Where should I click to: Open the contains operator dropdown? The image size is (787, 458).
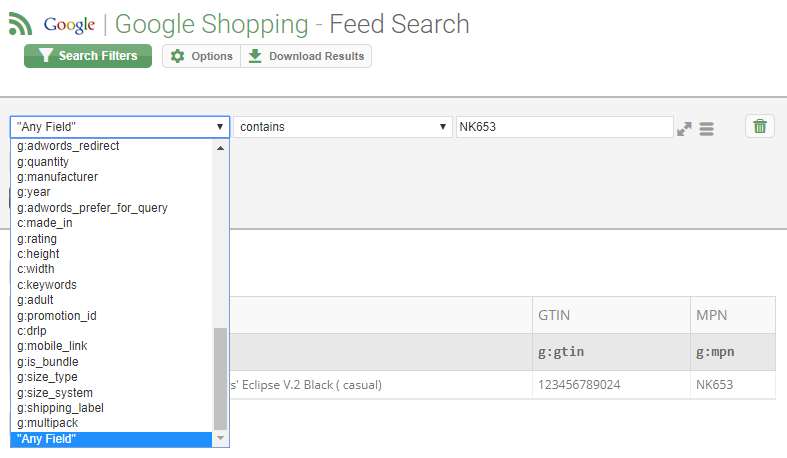pos(343,127)
